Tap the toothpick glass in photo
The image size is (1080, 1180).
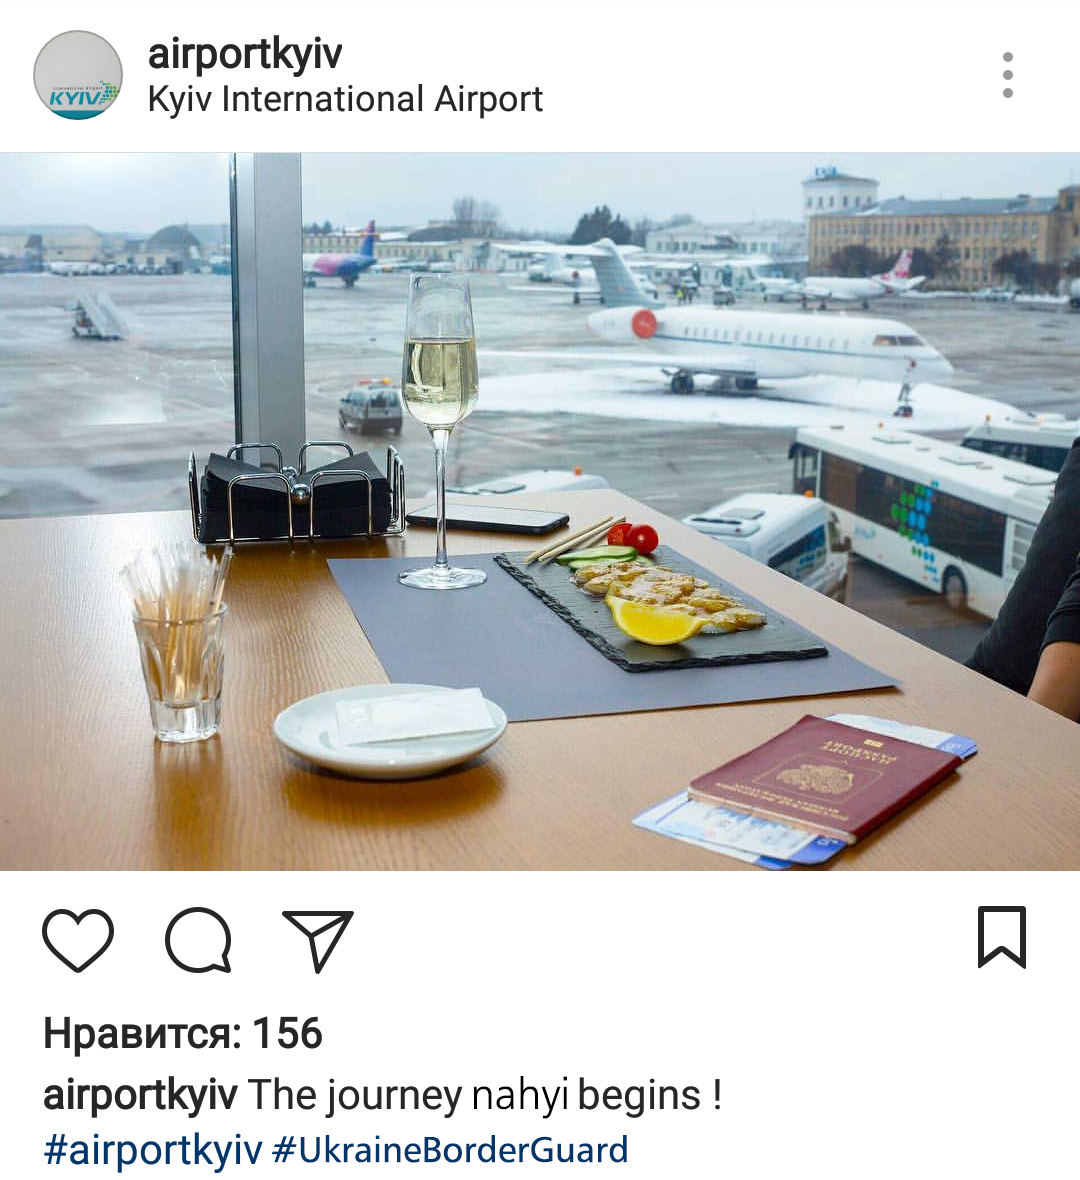click(178, 643)
